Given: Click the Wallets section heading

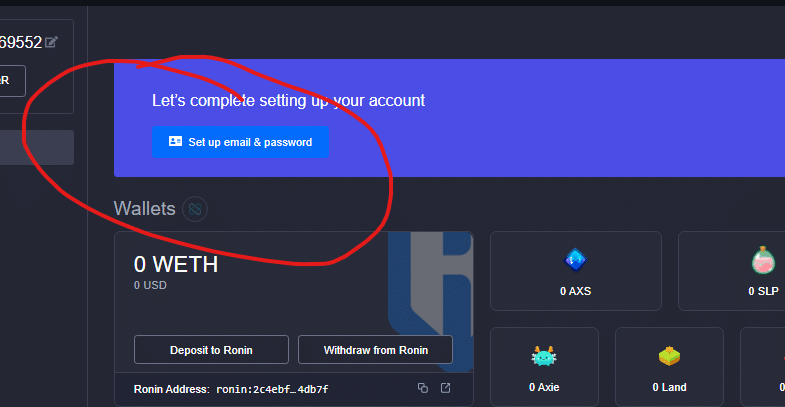Looking at the screenshot, I should coord(145,209).
